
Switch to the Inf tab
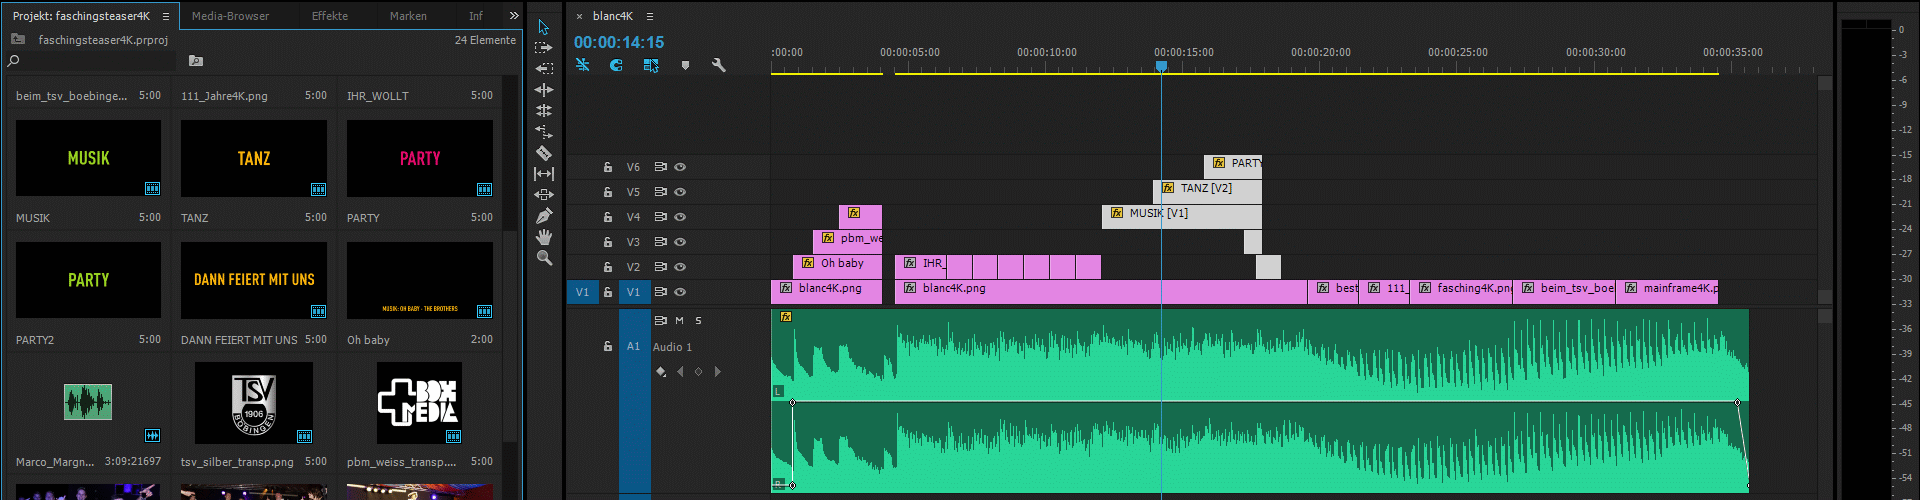pyautogui.click(x=476, y=16)
